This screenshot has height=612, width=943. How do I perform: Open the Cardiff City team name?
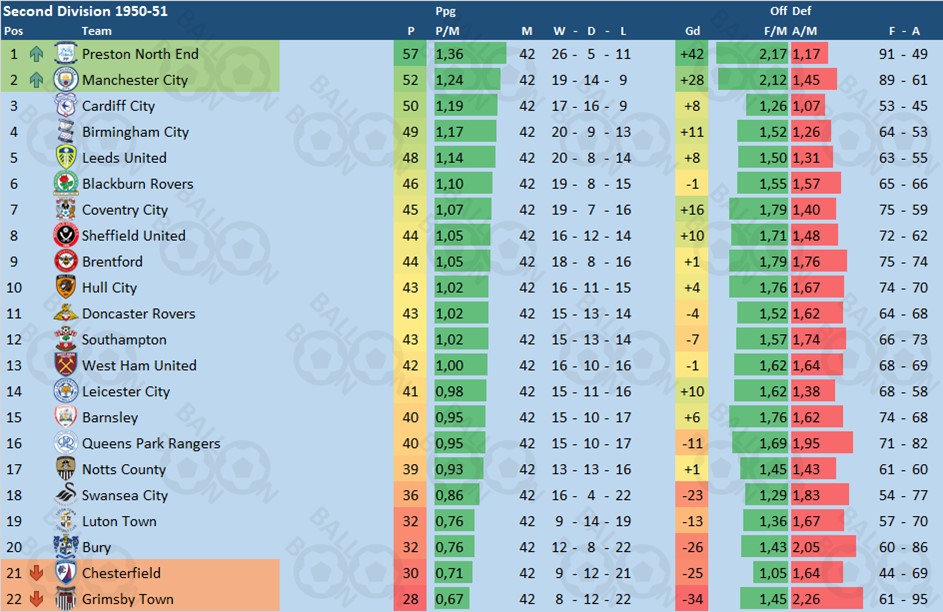(118, 106)
